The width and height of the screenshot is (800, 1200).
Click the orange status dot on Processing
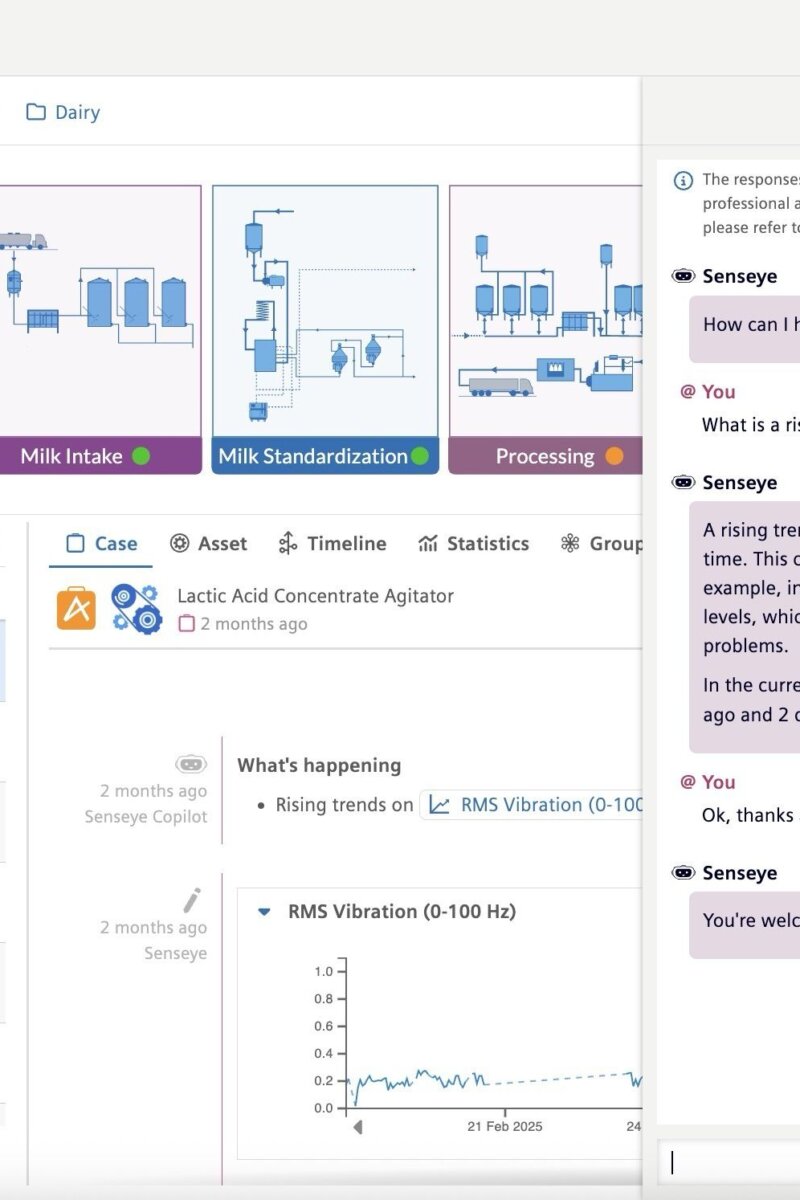coord(614,456)
